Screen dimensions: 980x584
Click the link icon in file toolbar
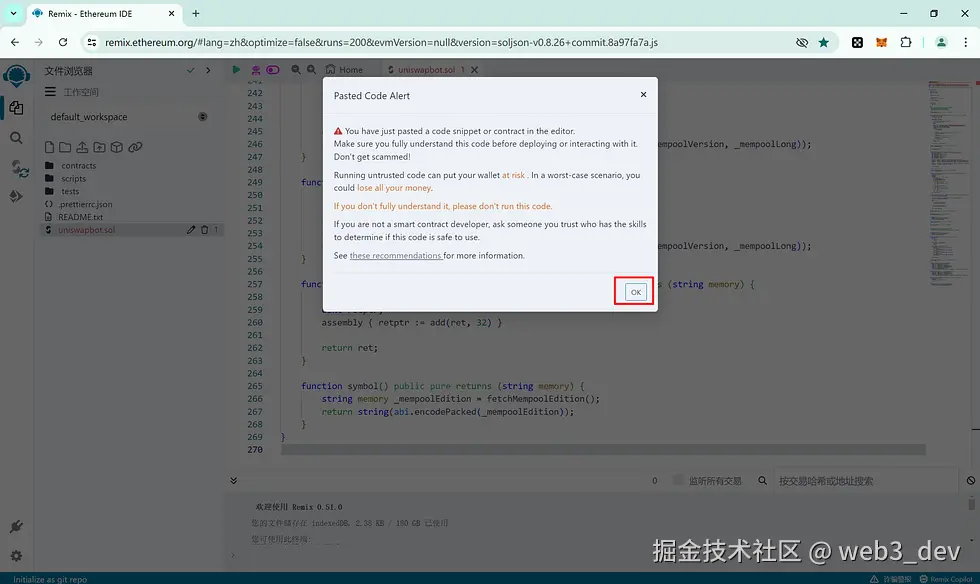[x=135, y=147]
